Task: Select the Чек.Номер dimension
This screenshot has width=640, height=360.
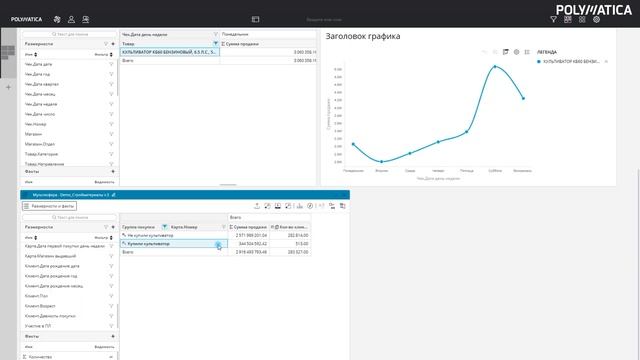Action: [x=36, y=124]
